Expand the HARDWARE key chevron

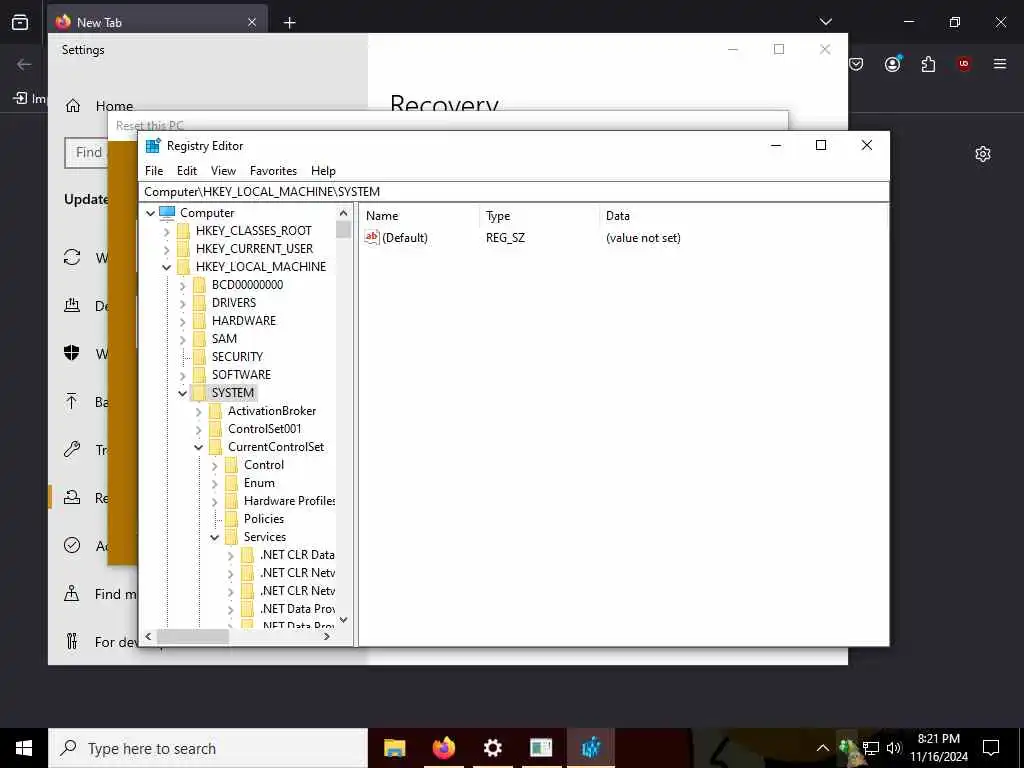coord(183,321)
